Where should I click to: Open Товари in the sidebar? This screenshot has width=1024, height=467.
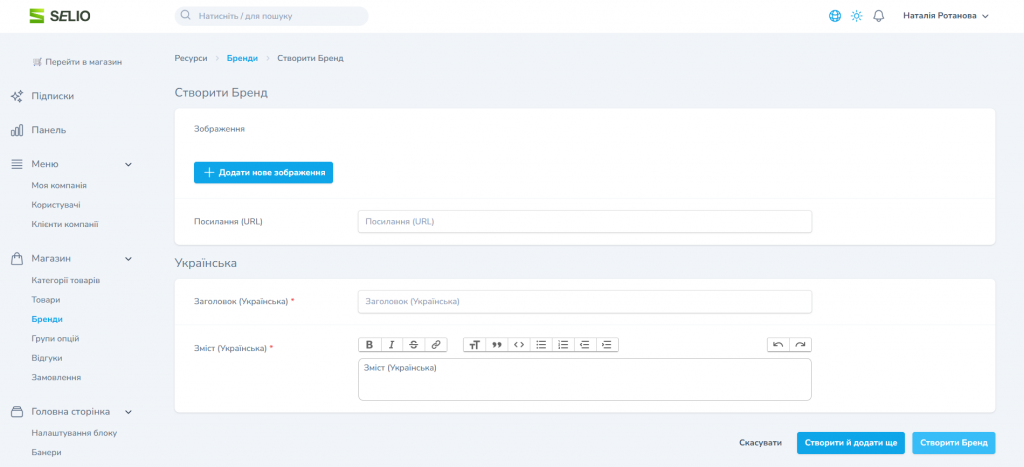[x=46, y=299]
